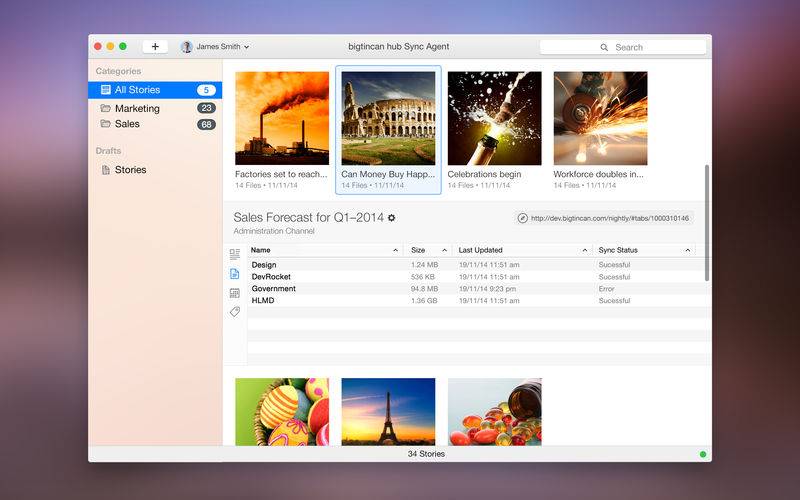
Task: Open the James Smith account dropdown
Action: [215, 46]
